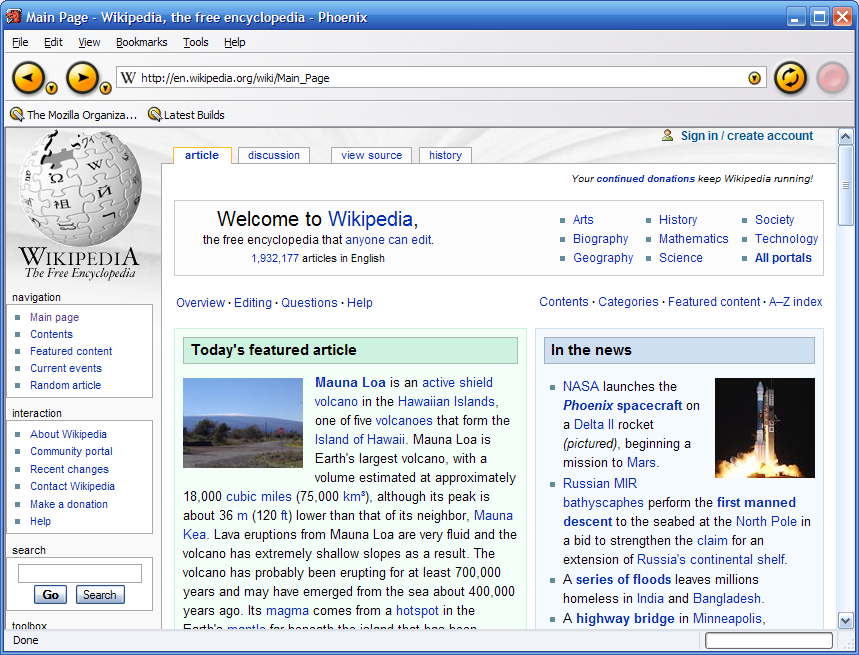This screenshot has height=655, width=859.
Task: Click the Search button in sidebar
Action: tap(100, 595)
